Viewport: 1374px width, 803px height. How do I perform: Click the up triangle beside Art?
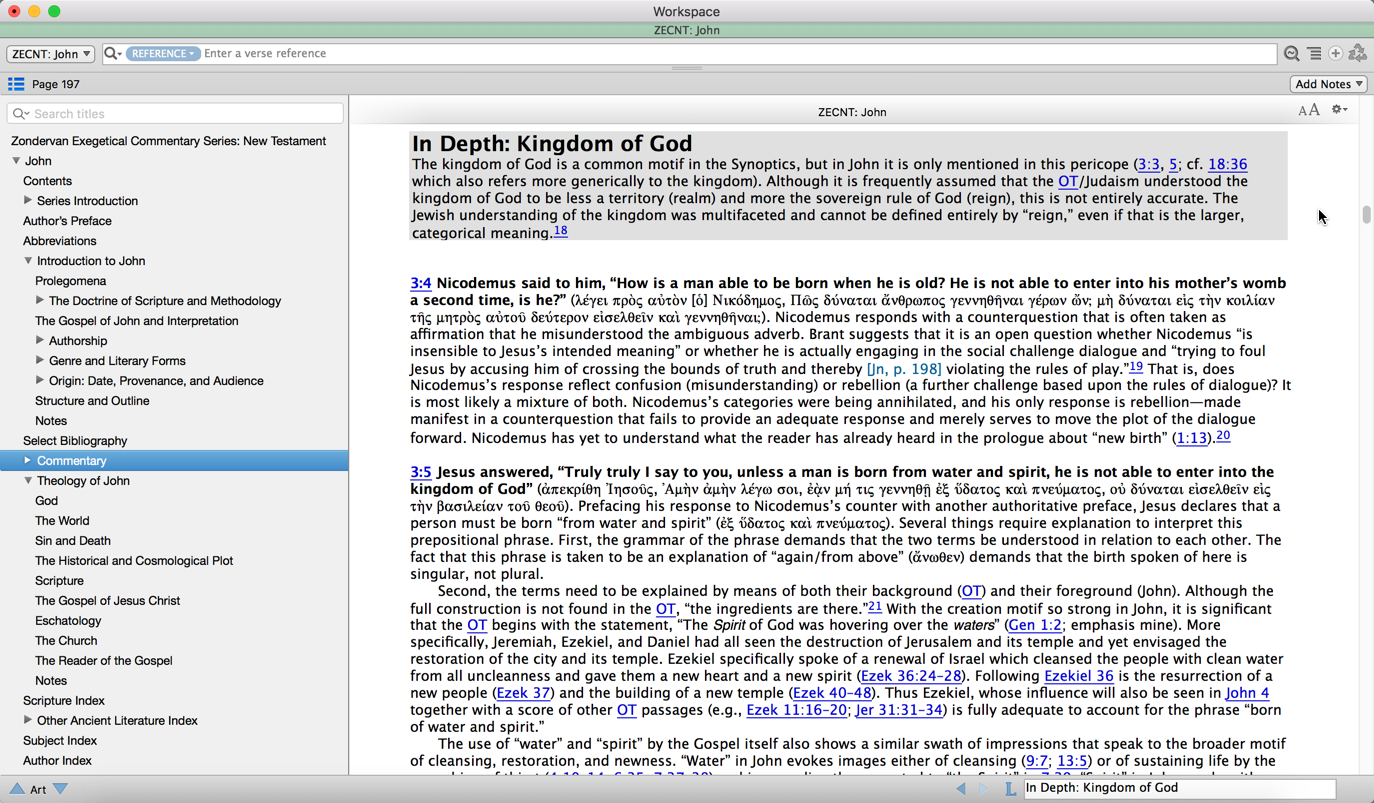(x=17, y=789)
